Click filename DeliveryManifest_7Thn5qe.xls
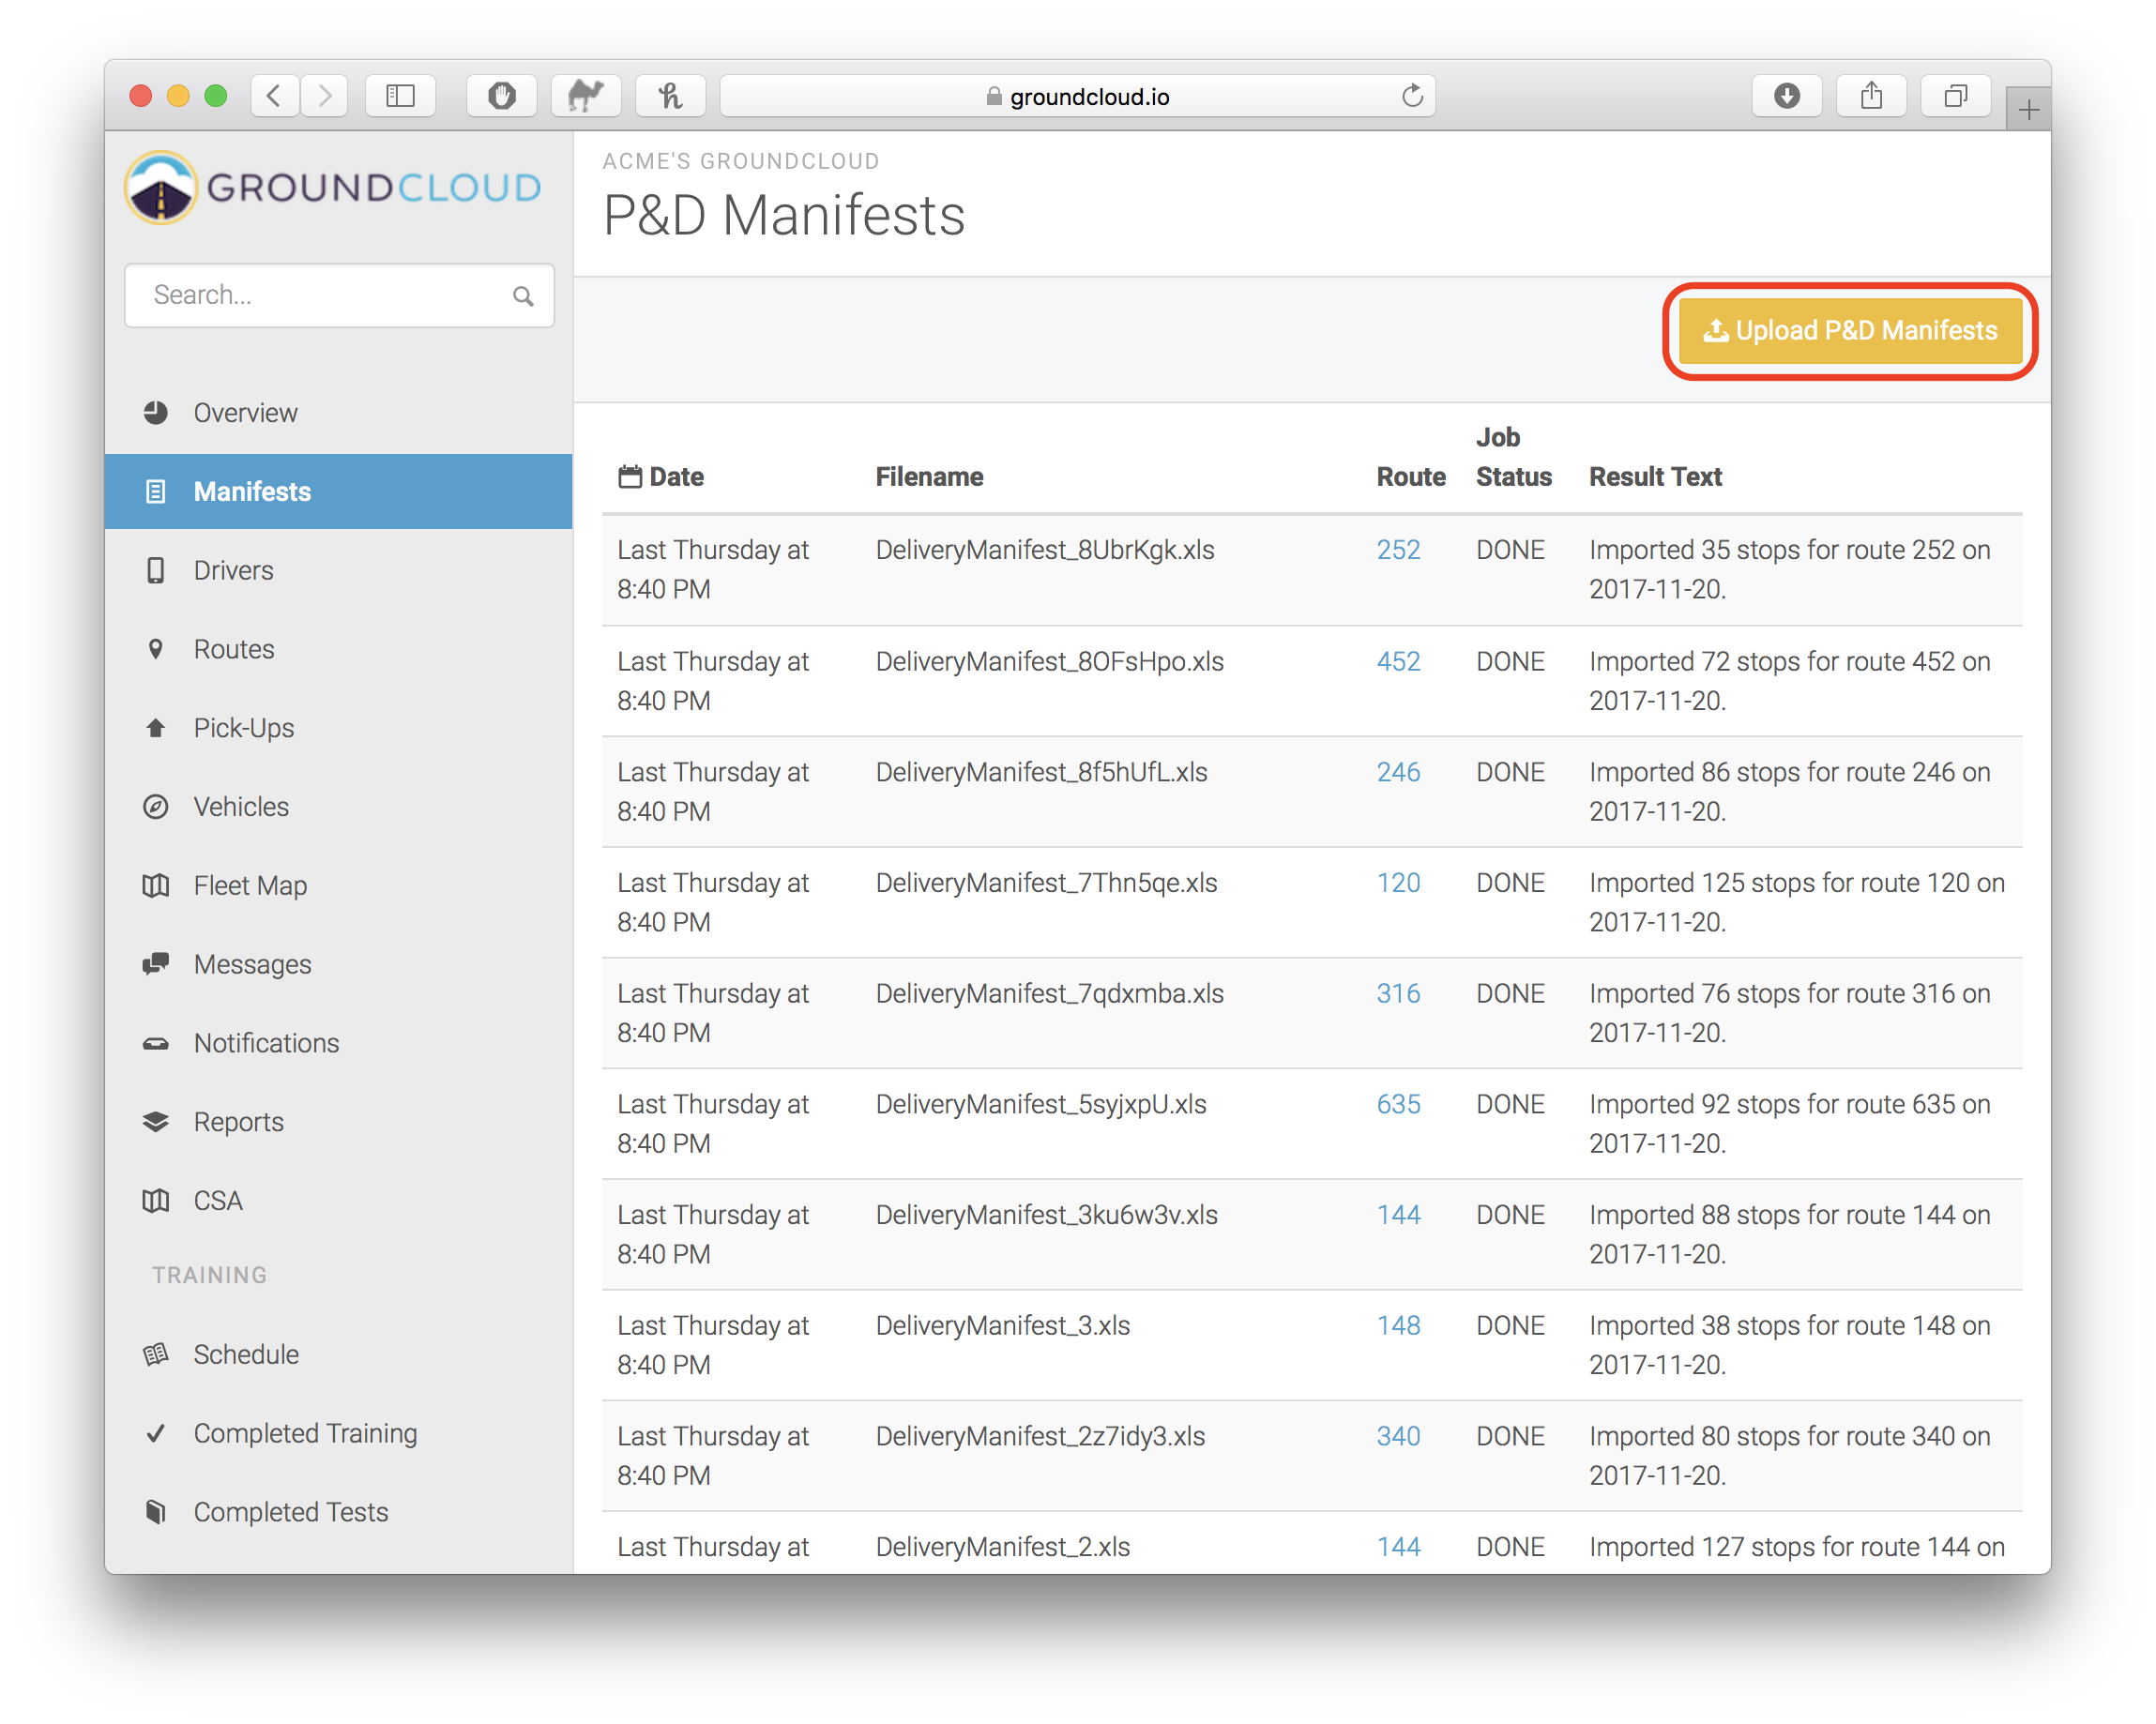Image resolution: width=2156 pixels, height=1724 pixels. pyautogui.click(x=1047, y=883)
